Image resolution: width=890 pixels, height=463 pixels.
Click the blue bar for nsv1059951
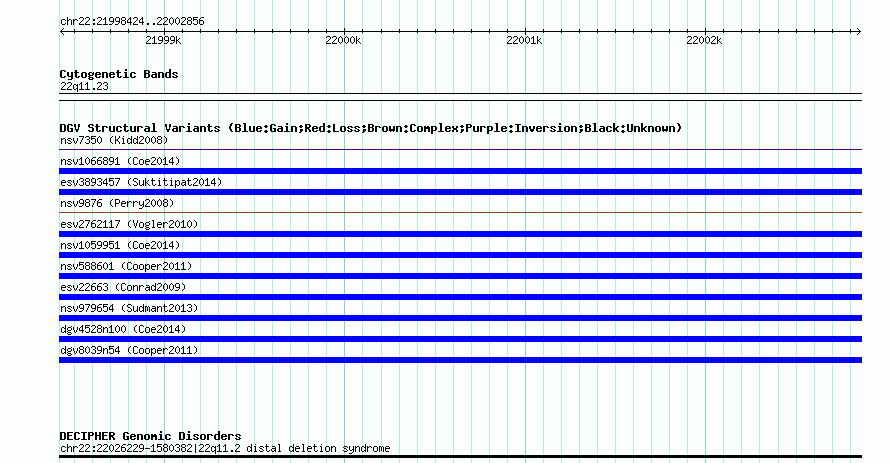[x=460, y=255]
